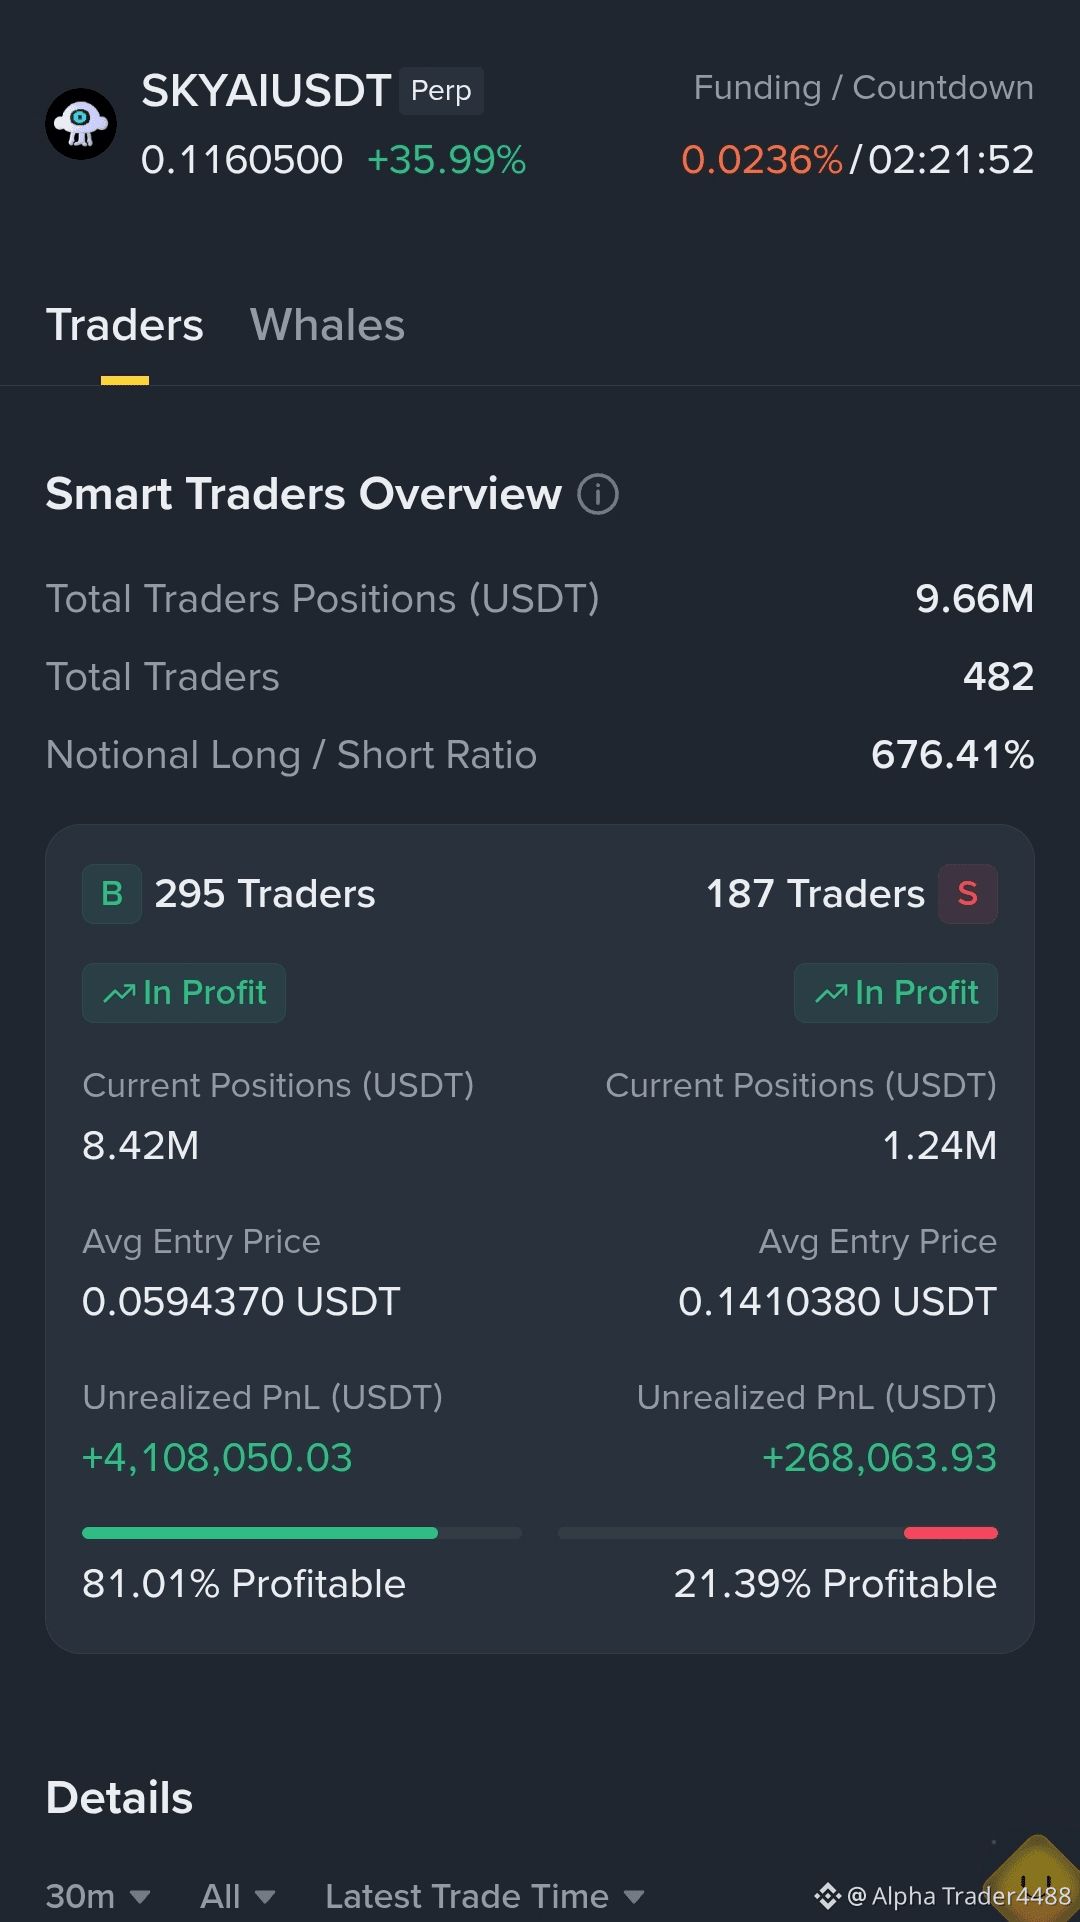Tap the SKYAIUSDT pair title

click(265, 91)
